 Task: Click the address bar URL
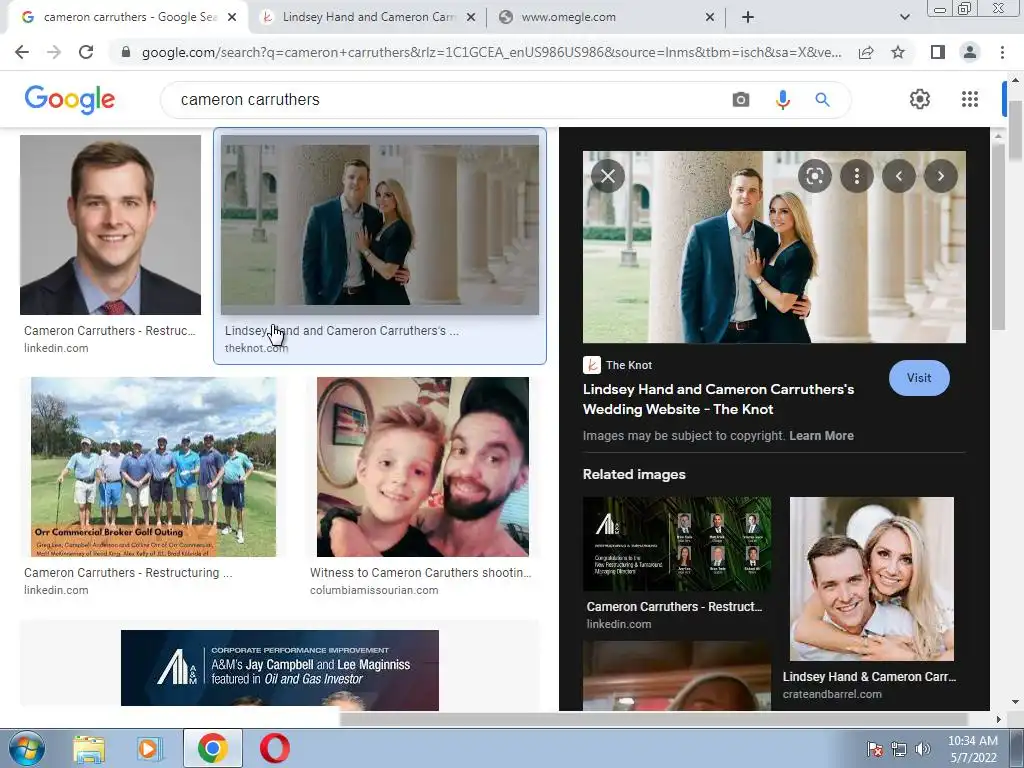tap(491, 52)
